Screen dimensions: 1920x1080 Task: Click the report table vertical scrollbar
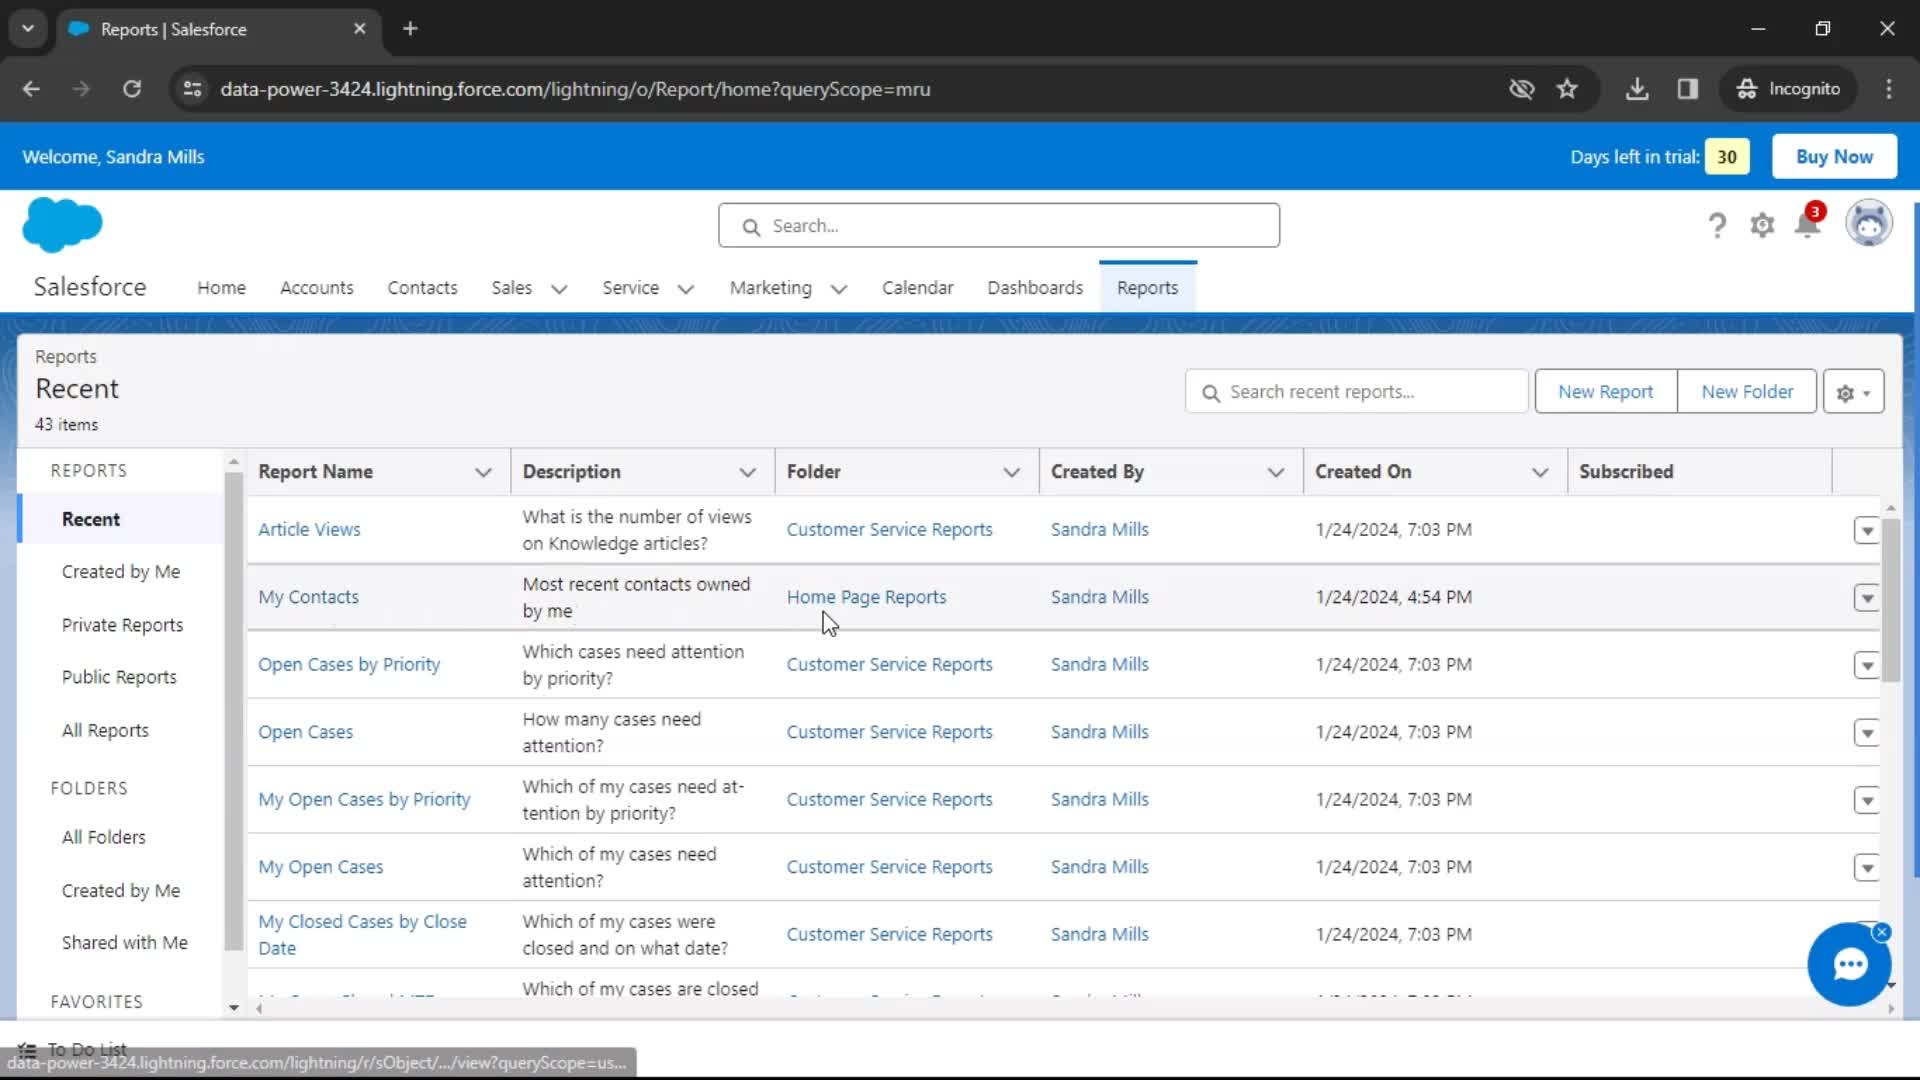[x=1890, y=600]
